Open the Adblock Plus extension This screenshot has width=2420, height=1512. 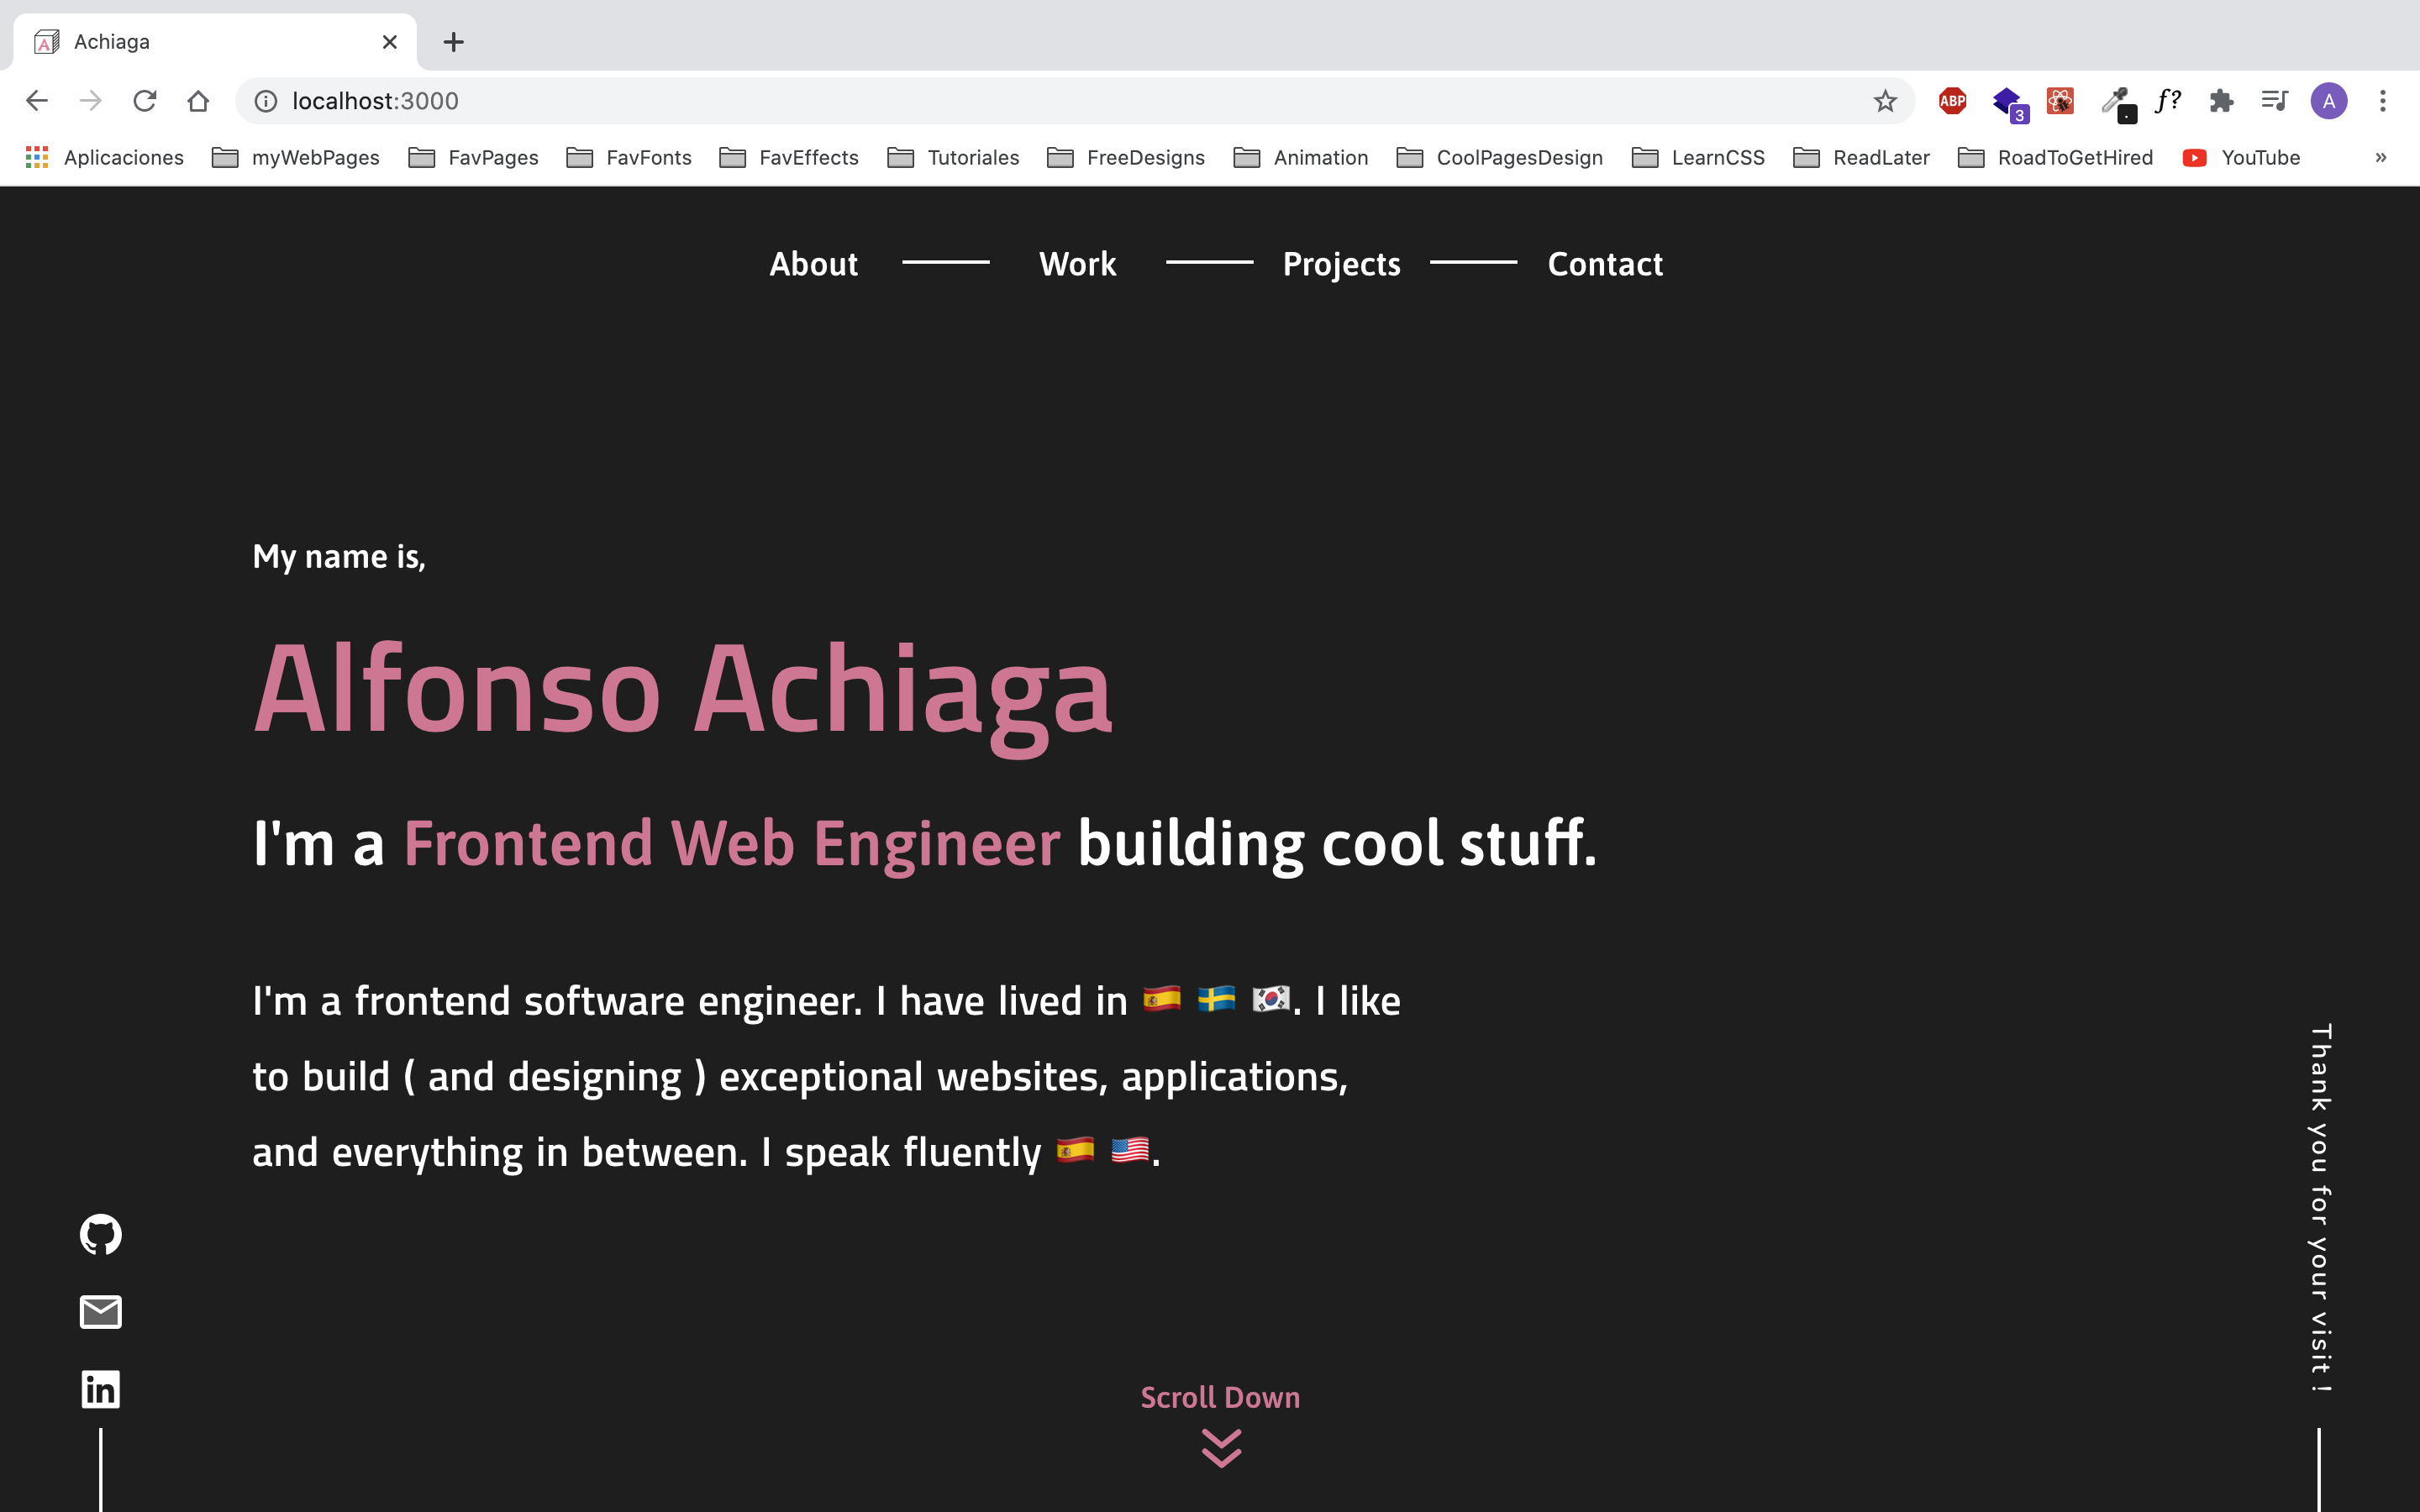1951,100
